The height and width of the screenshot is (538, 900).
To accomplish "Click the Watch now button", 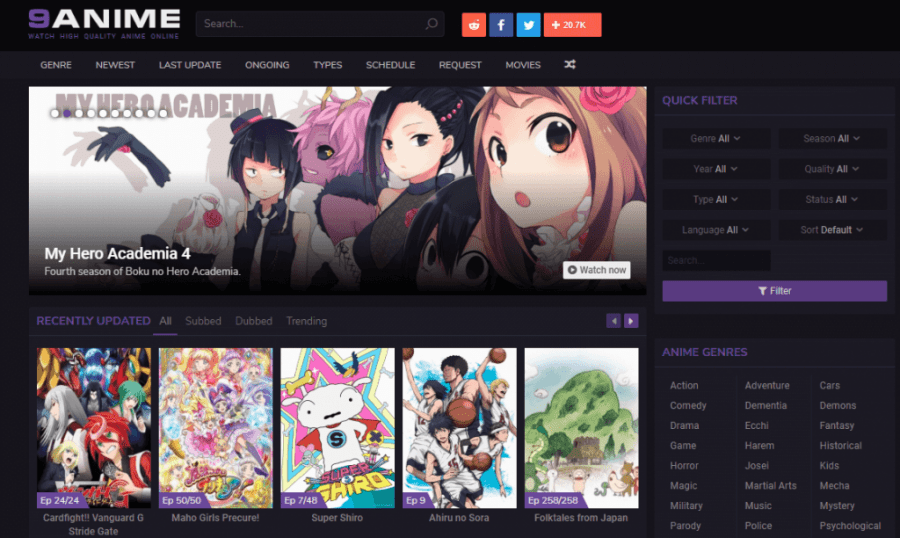I will (x=596, y=270).
